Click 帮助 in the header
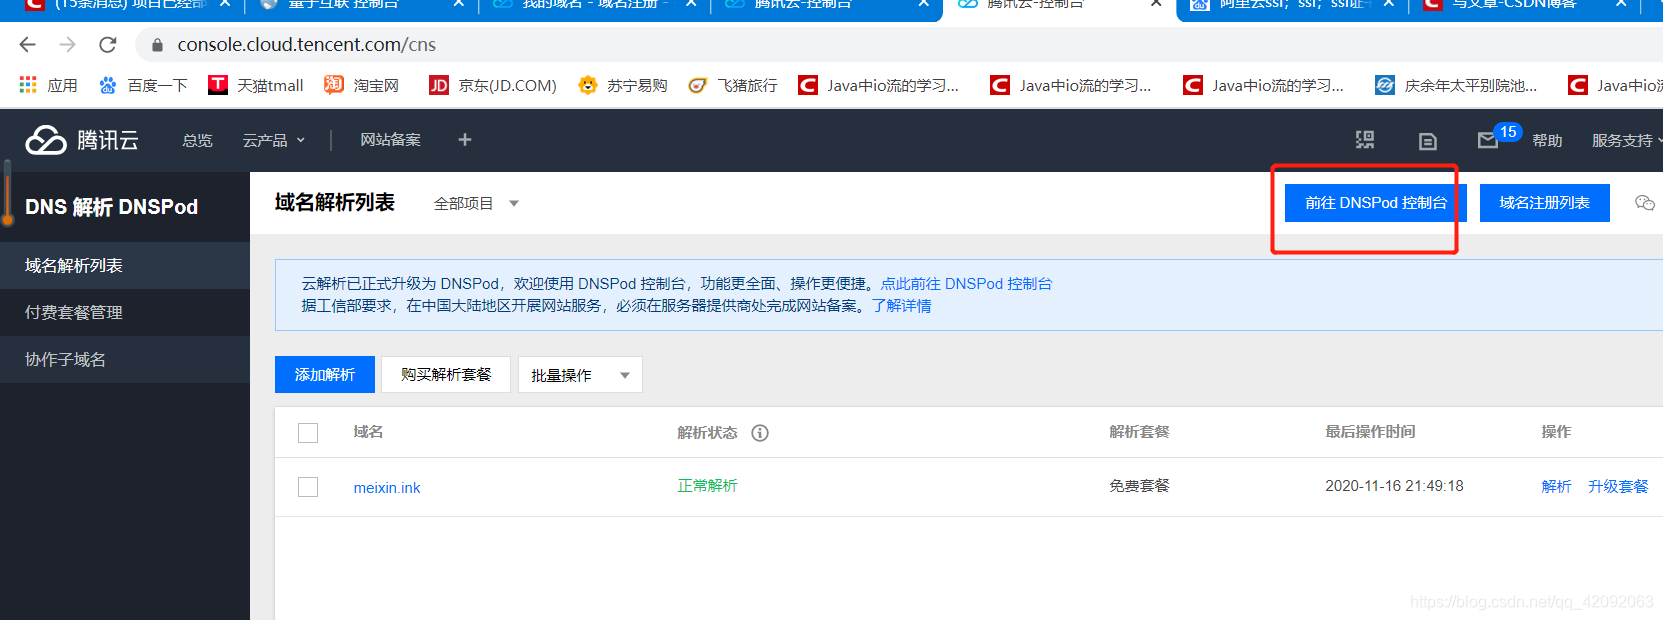Viewport: 1663px width, 620px height. (x=1547, y=140)
